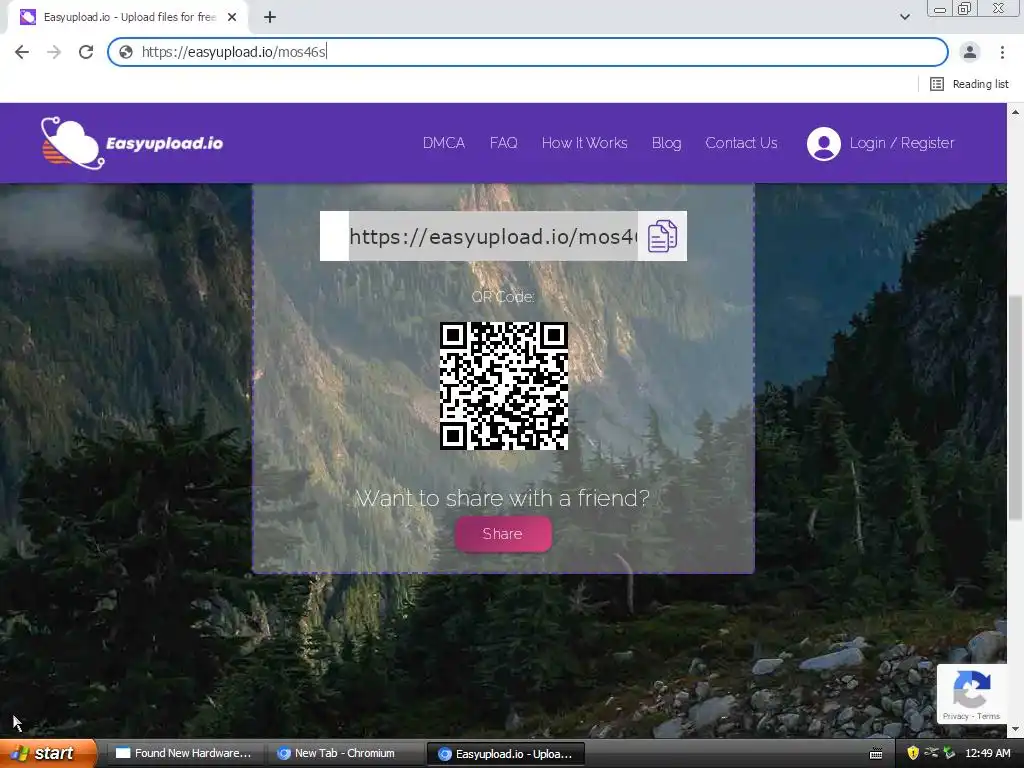Open the DMCA page

pyautogui.click(x=443, y=143)
